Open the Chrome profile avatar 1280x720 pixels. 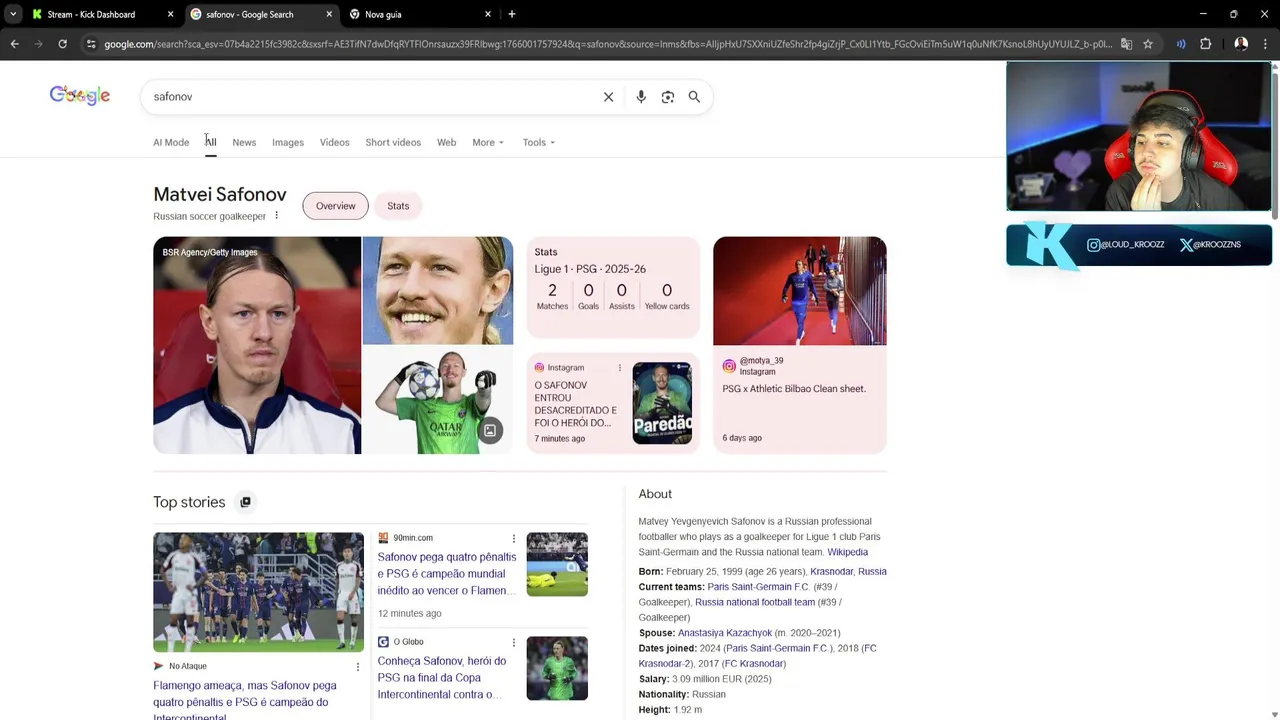coord(1241,44)
